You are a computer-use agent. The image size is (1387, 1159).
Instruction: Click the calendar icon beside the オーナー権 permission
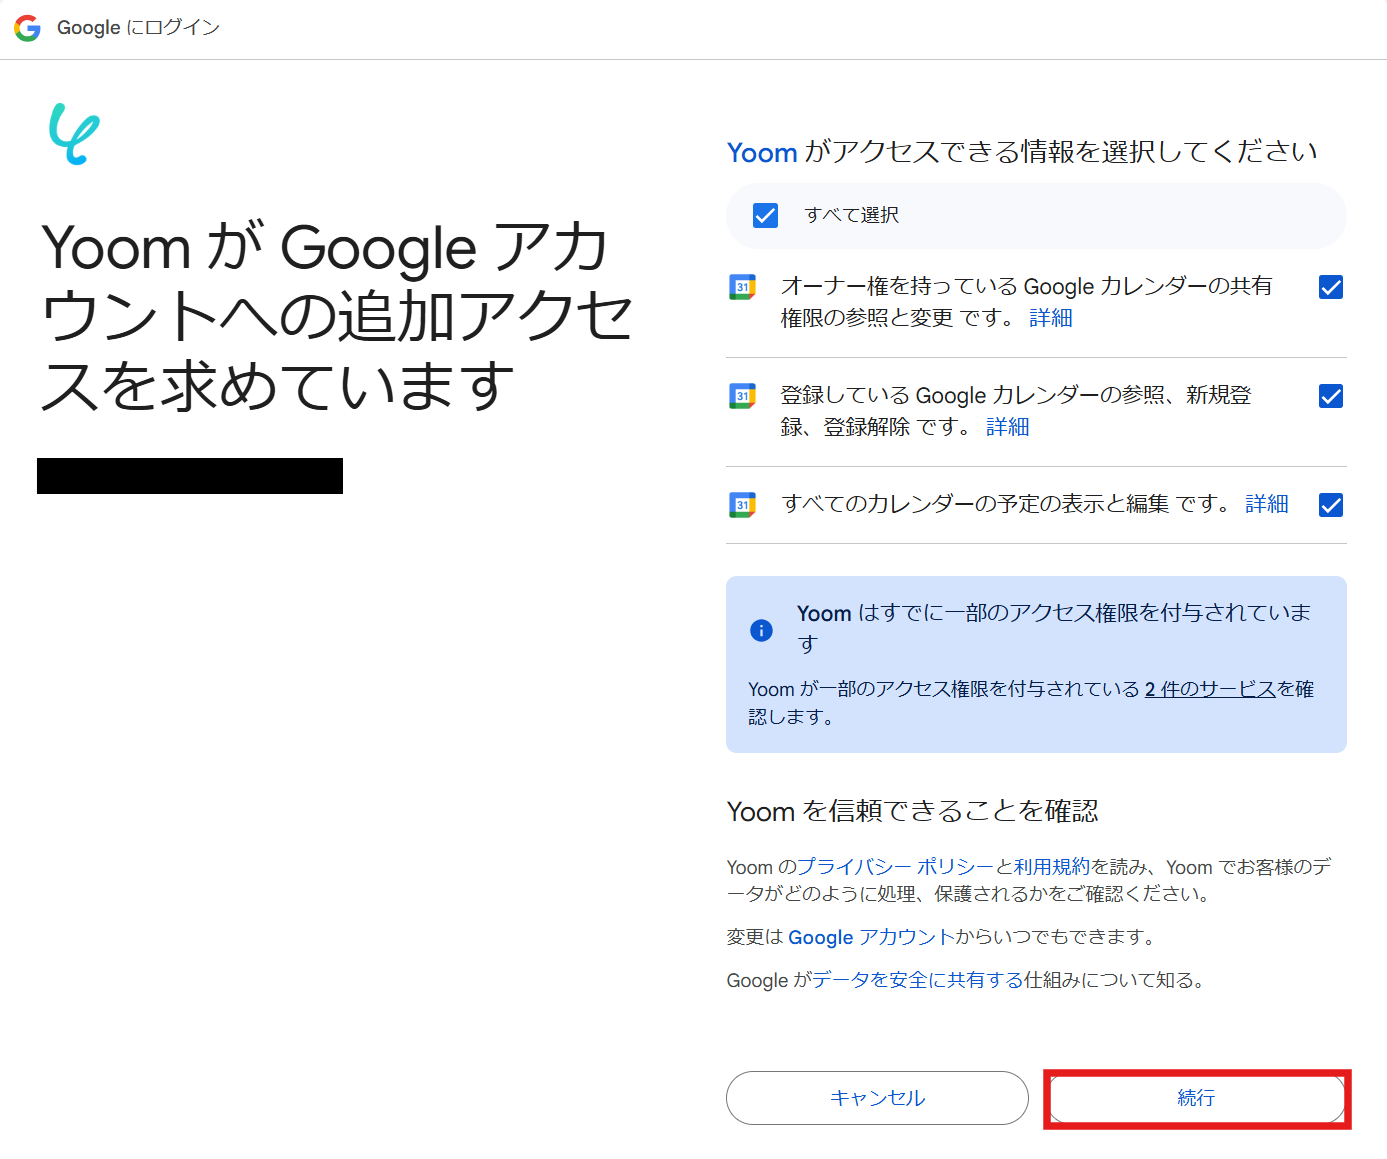pos(742,288)
